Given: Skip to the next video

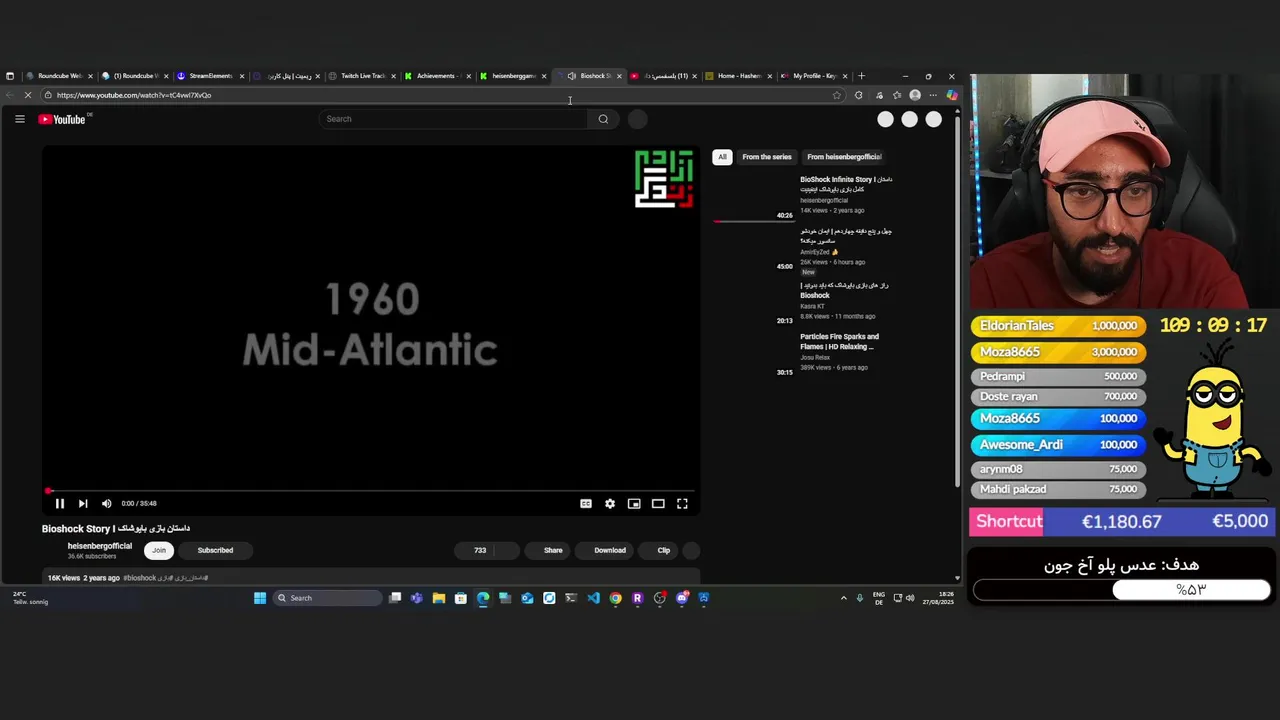Looking at the screenshot, I should pyautogui.click(x=83, y=504).
